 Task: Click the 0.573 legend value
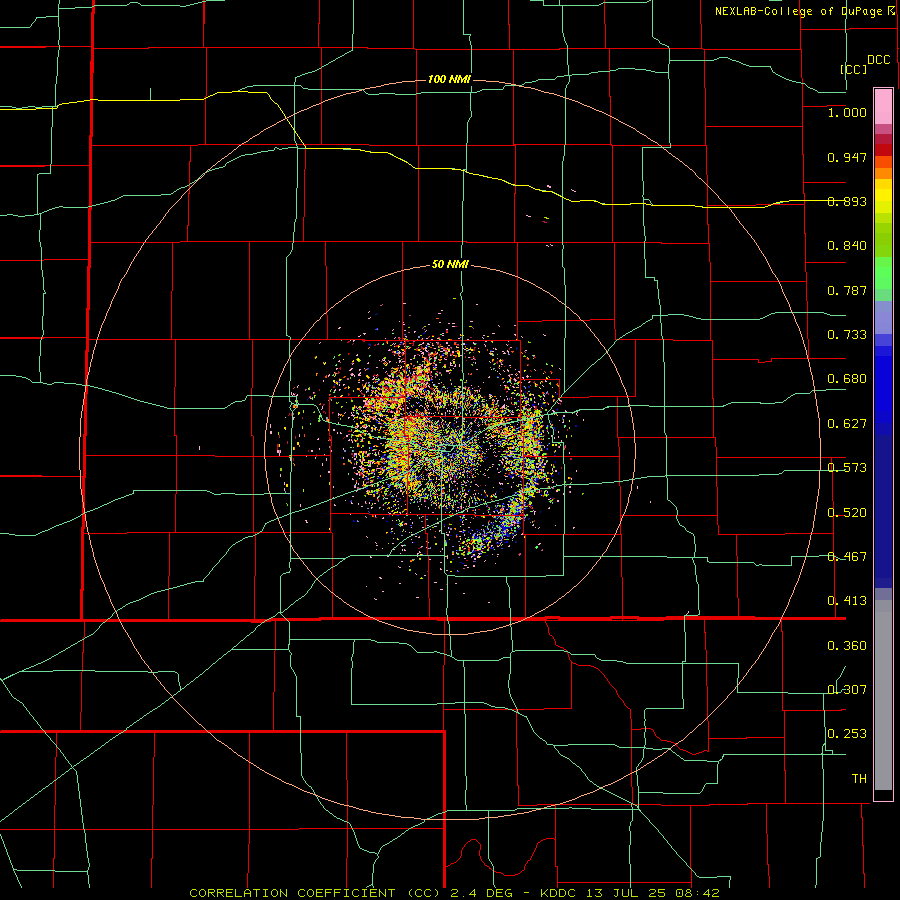847,468
